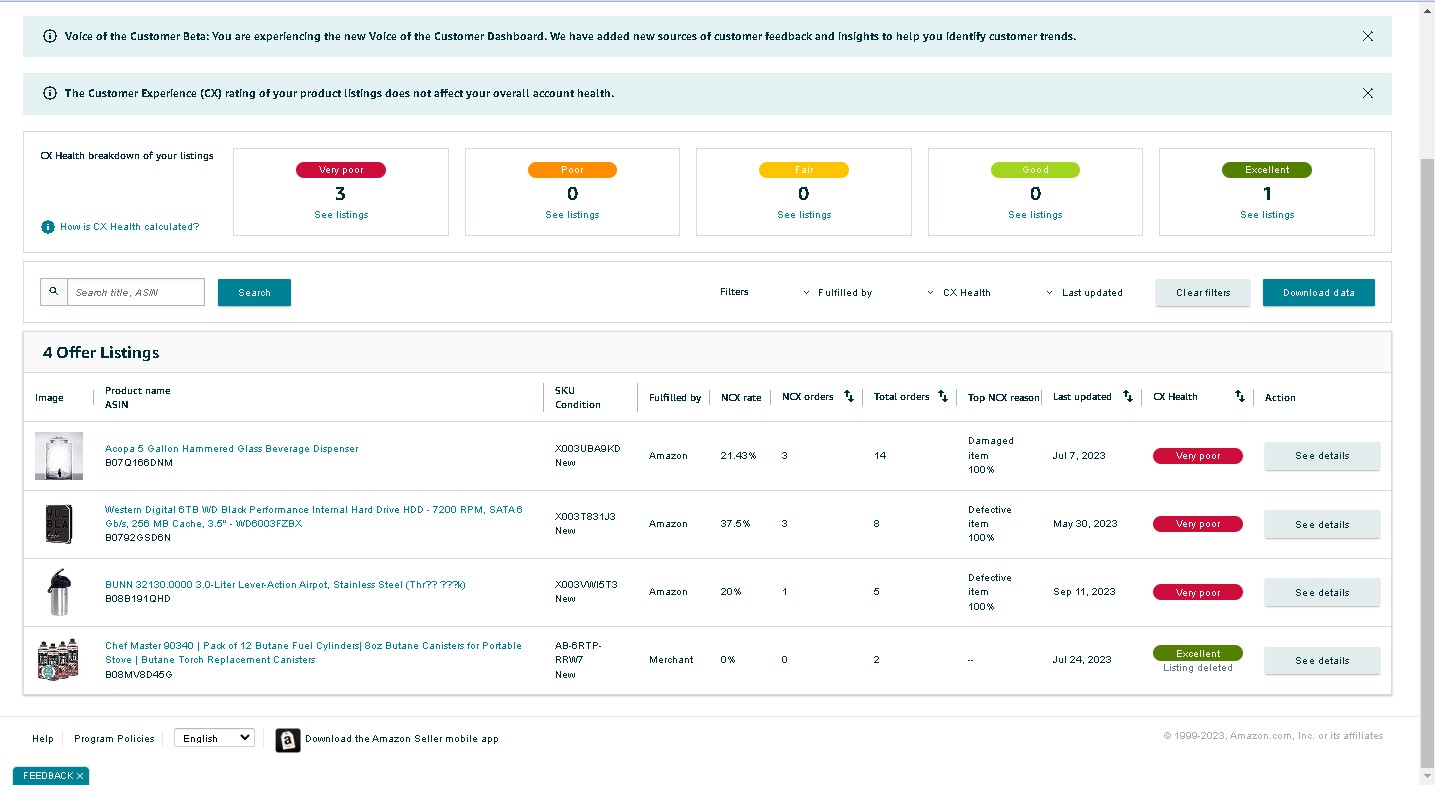The image size is (1435, 785).
Task: Open the CX Health filter dropdown
Action: pyautogui.click(x=960, y=293)
